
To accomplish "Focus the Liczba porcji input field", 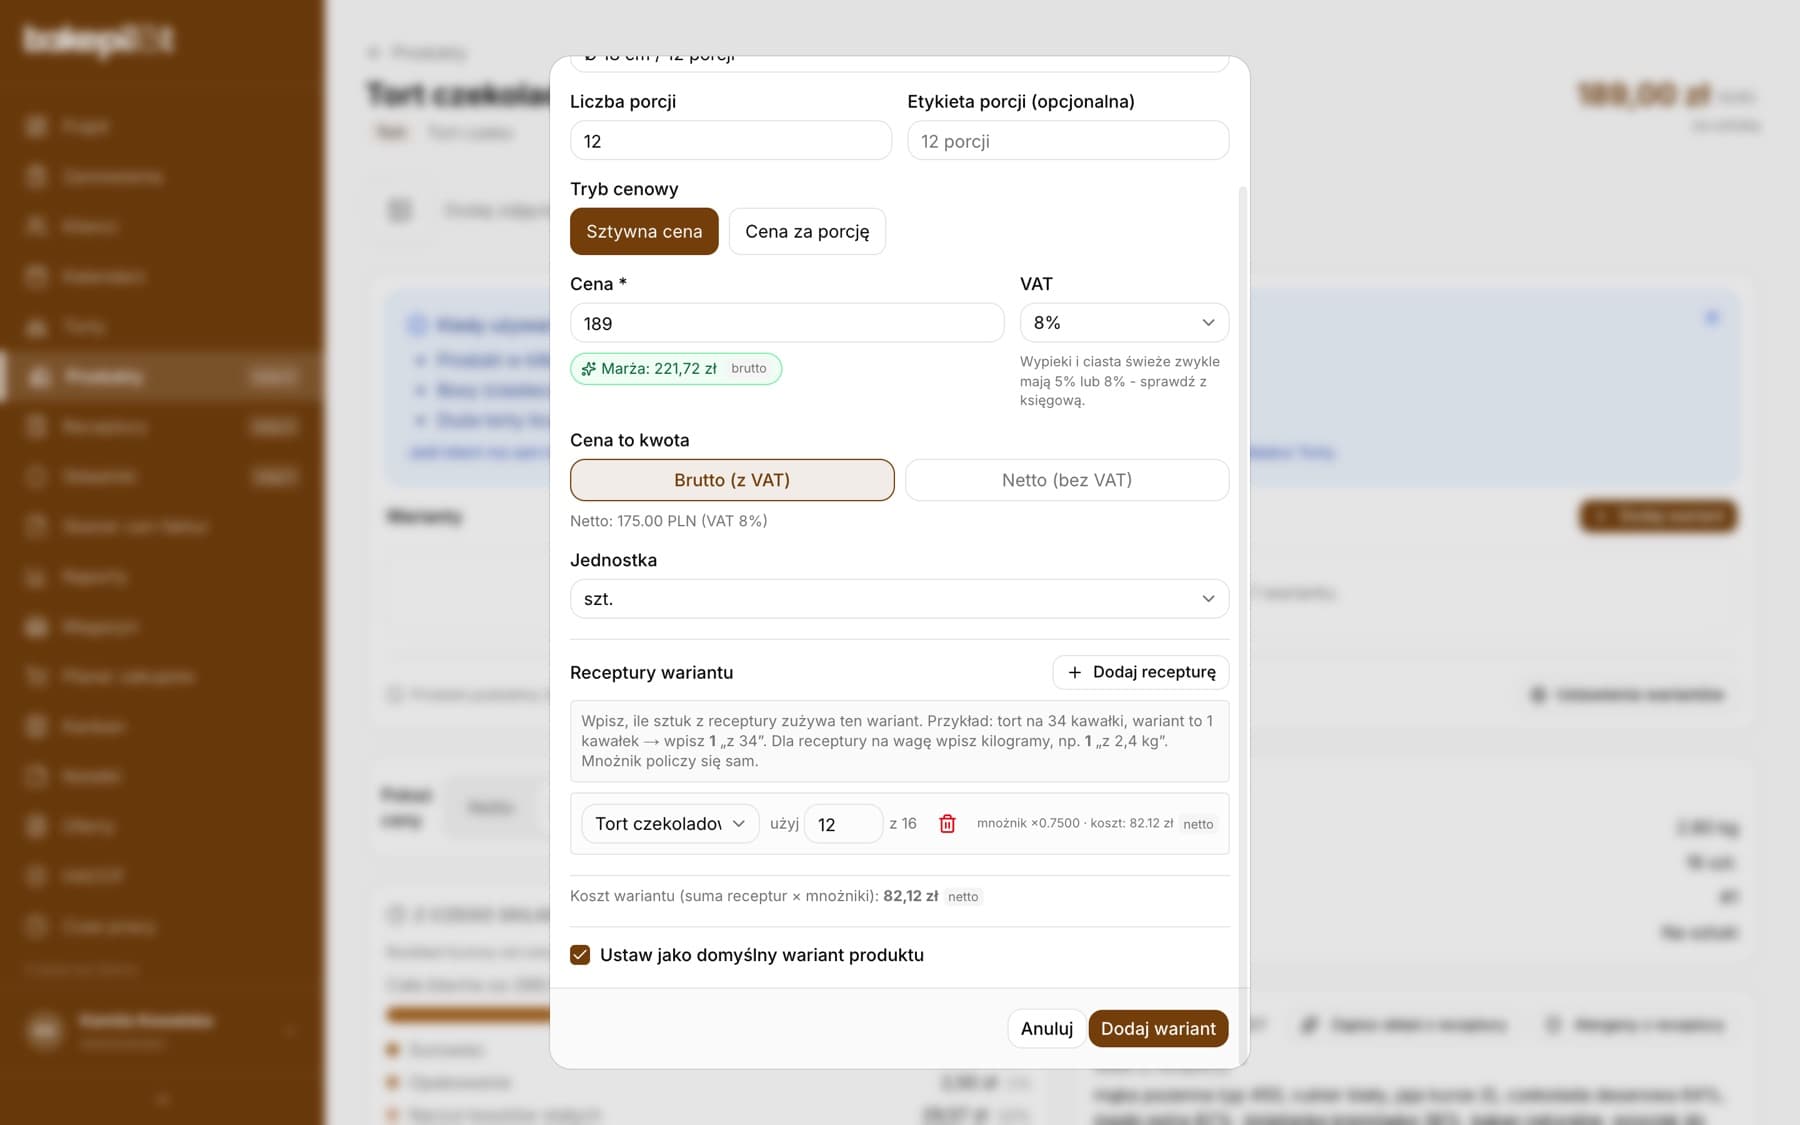I will (x=731, y=141).
